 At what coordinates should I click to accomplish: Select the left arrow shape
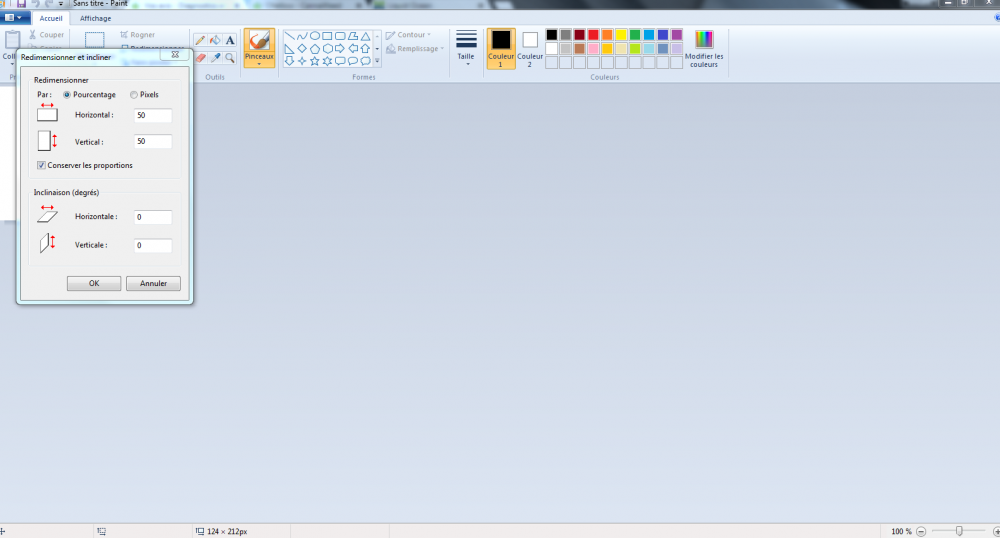[x=353, y=48]
